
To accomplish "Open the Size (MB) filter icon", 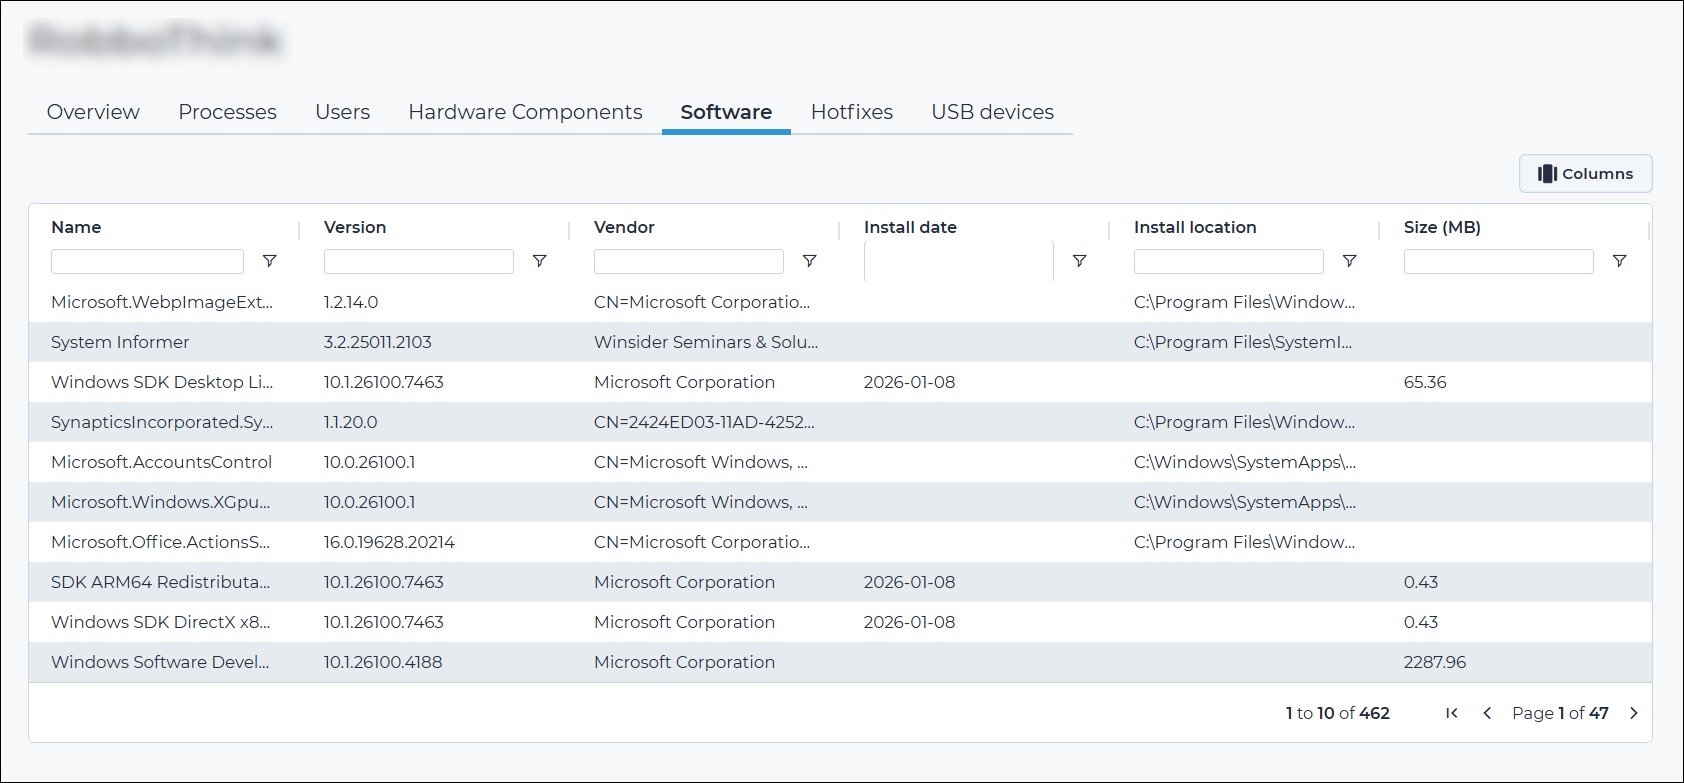I will point(1619,261).
